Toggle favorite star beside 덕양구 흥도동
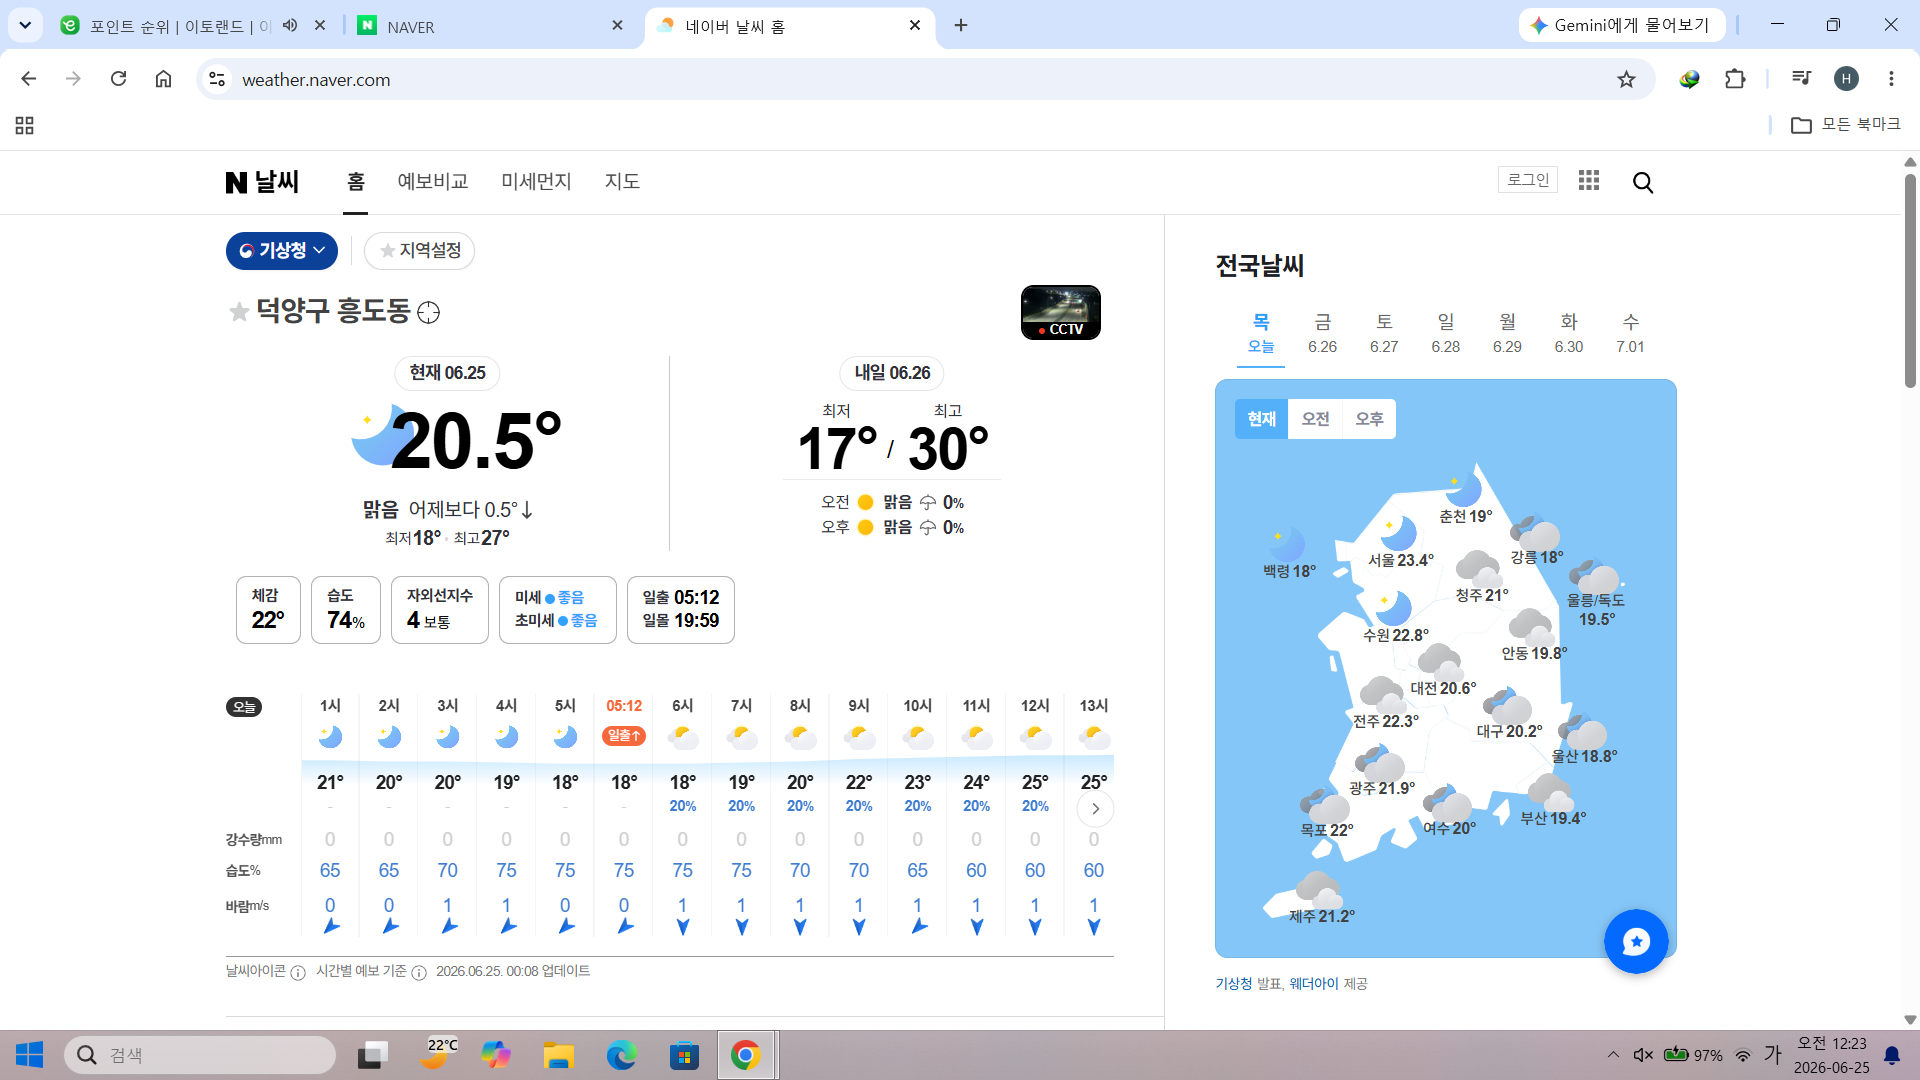Screen dimensions: 1920x1080 tap(239, 312)
